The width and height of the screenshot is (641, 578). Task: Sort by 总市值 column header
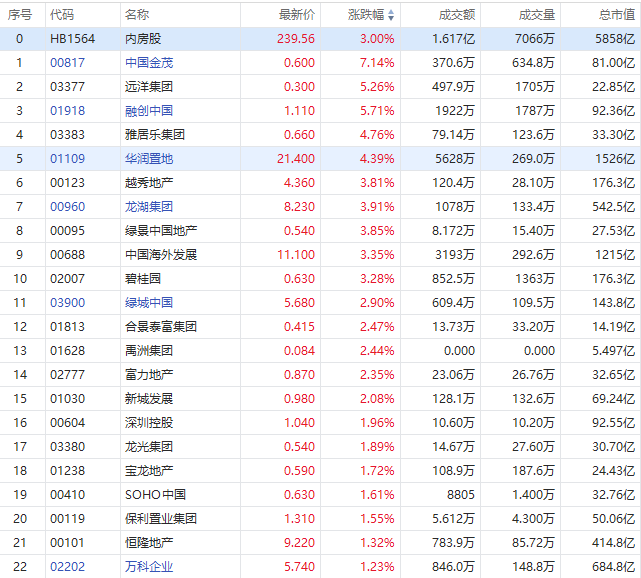tap(617, 15)
